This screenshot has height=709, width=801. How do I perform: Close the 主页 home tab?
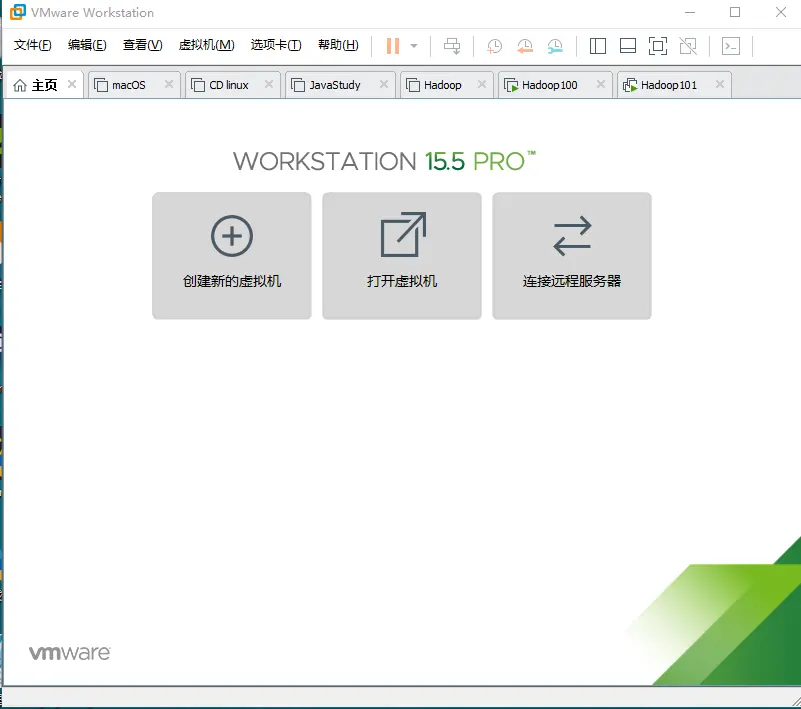(x=72, y=84)
